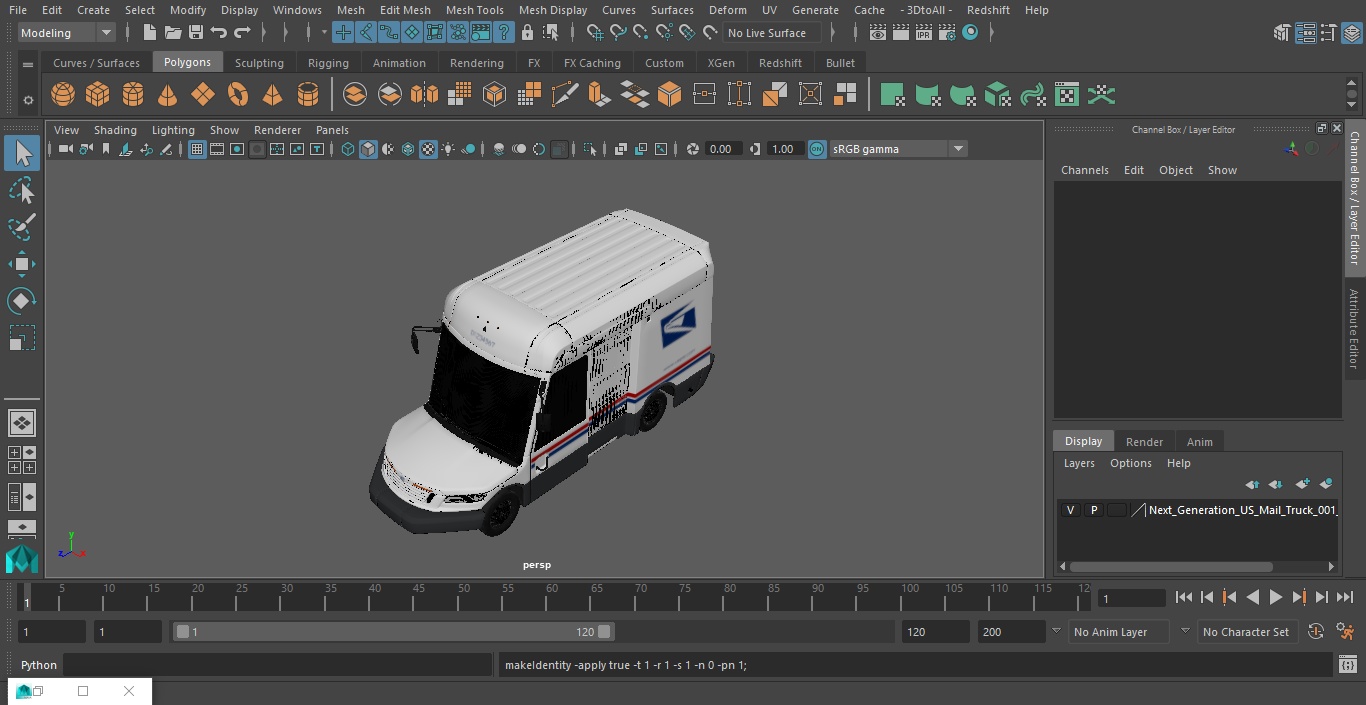Open the Mesh Tools menu
1366x705 pixels.
474,10
